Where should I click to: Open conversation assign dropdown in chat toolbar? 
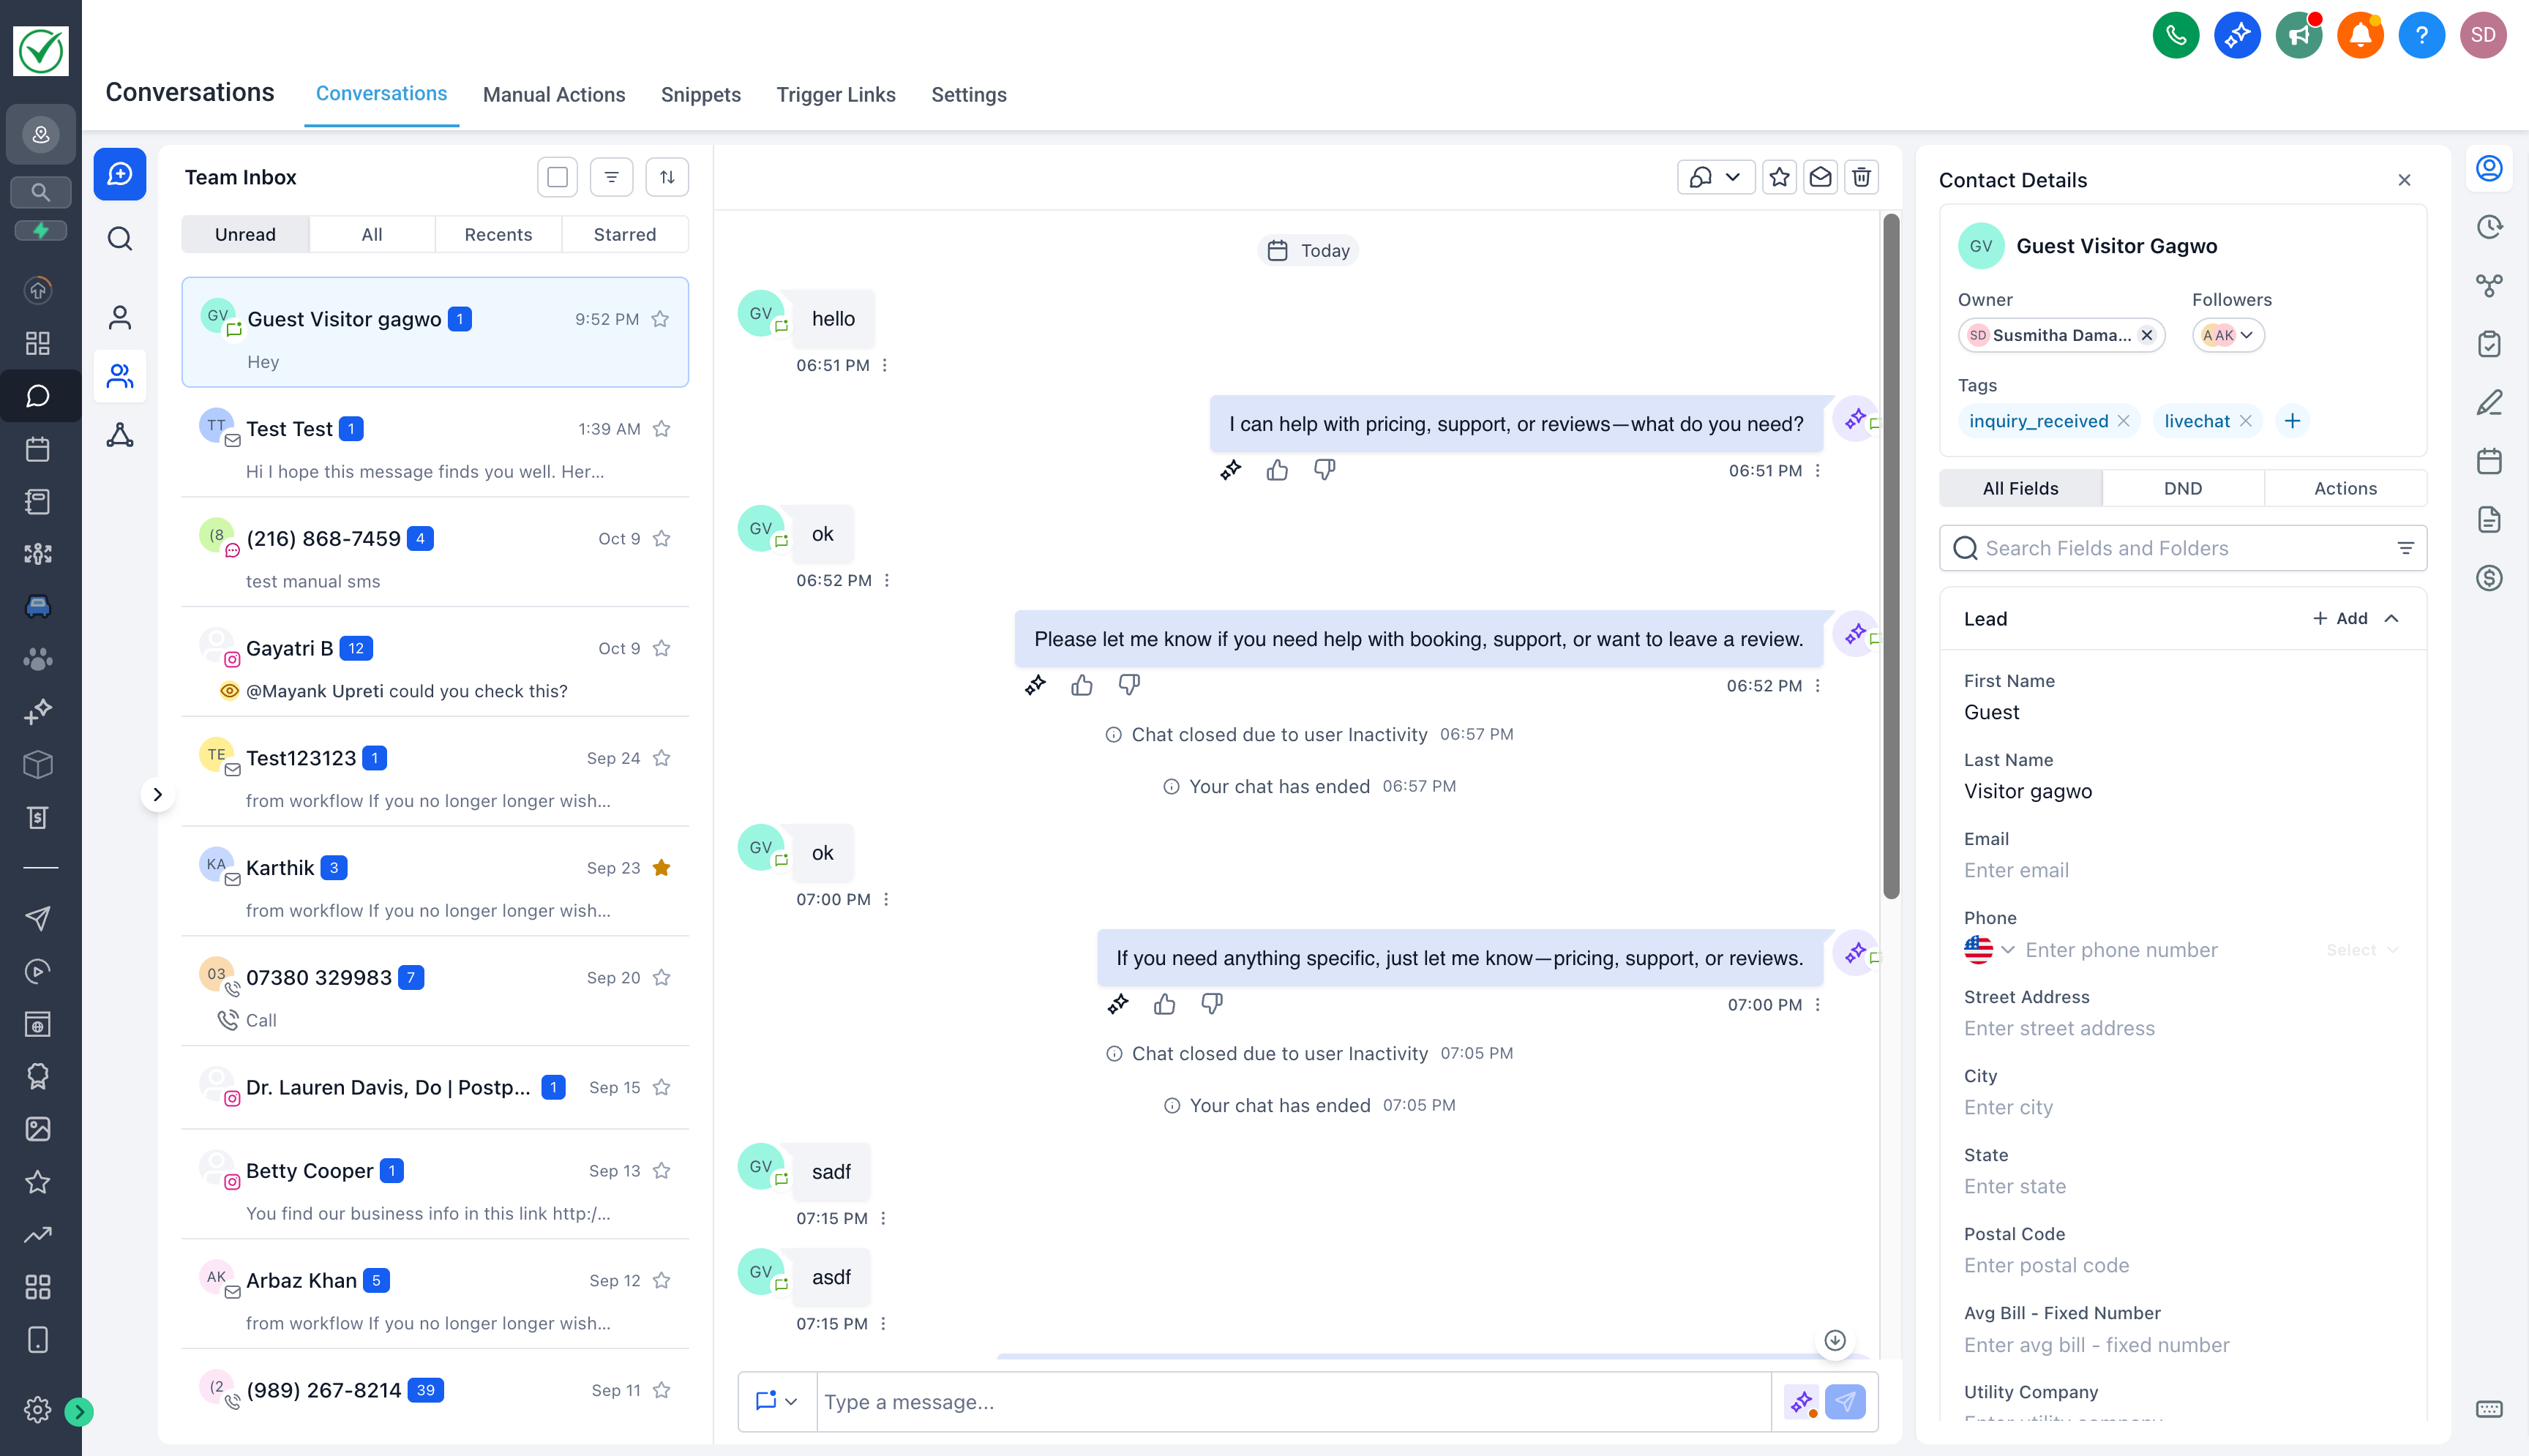(1715, 177)
